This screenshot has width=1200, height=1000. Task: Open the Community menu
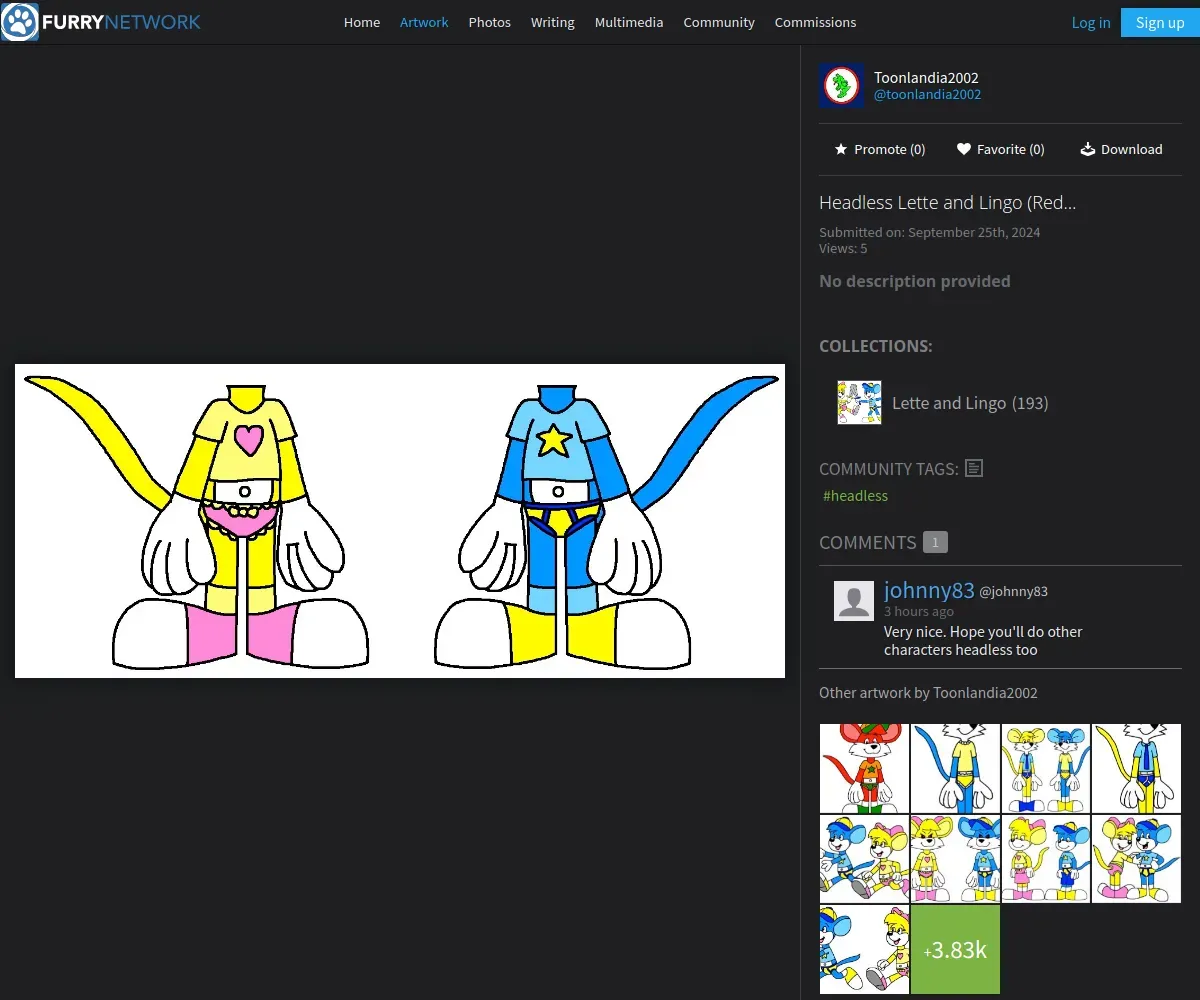coord(719,22)
